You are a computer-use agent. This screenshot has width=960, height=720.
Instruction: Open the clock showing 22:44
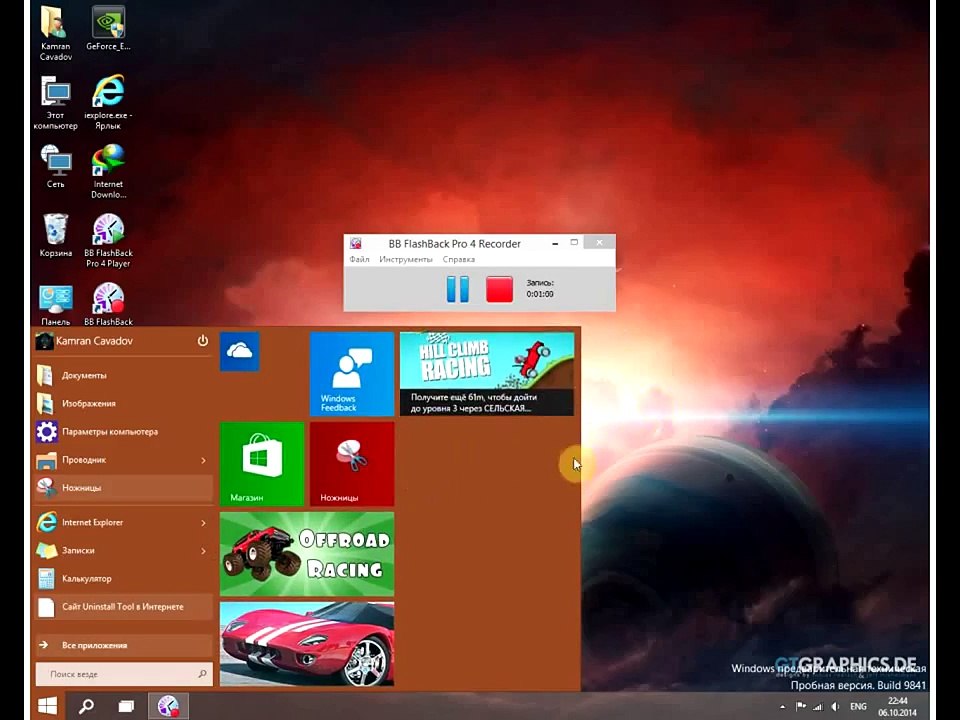click(898, 707)
